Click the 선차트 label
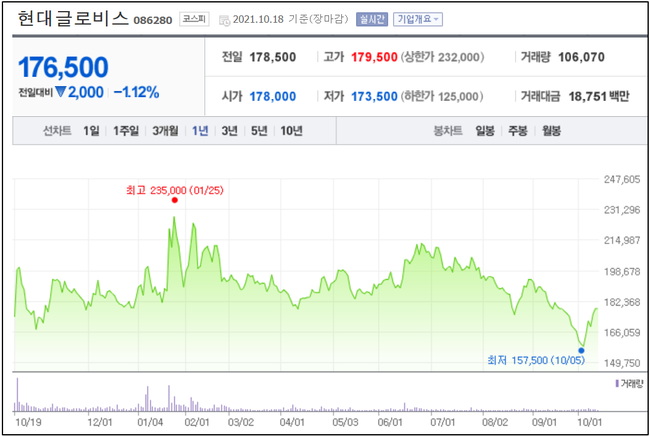650x436 pixels. pyautogui.click(x=57, y=131)
